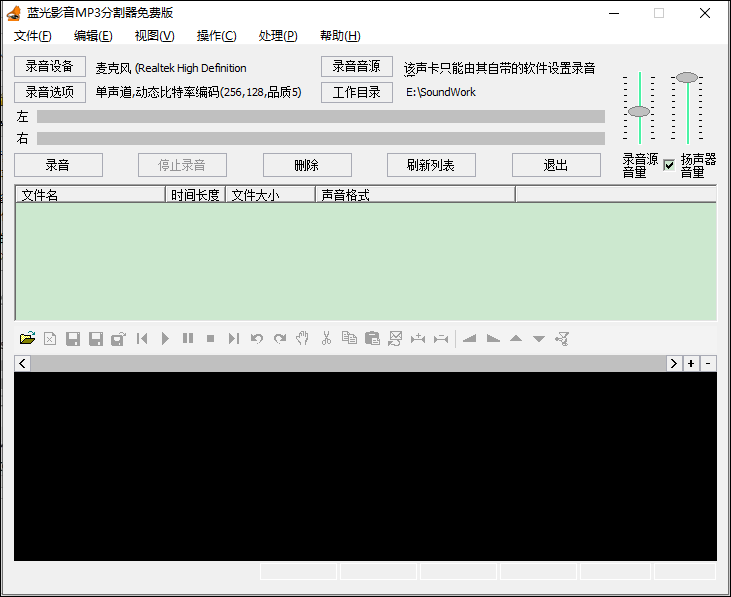
Task: Stop playback with the square stop icon
Action: coord(211,339)
